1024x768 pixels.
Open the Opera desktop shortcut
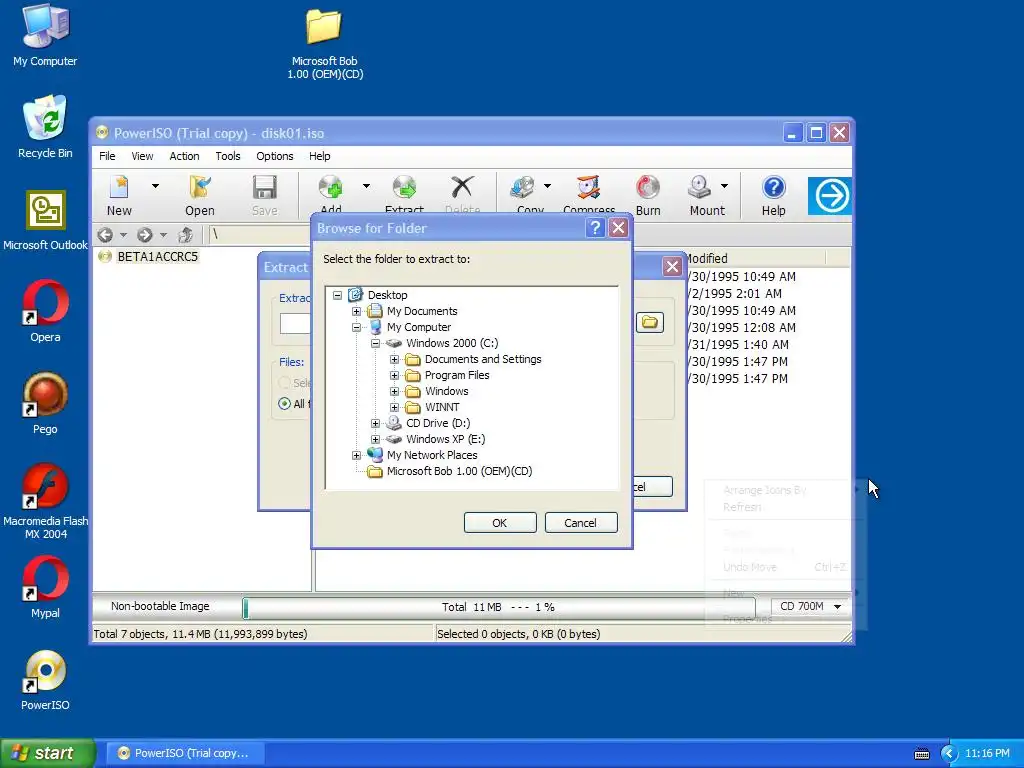tap(45, 311)
